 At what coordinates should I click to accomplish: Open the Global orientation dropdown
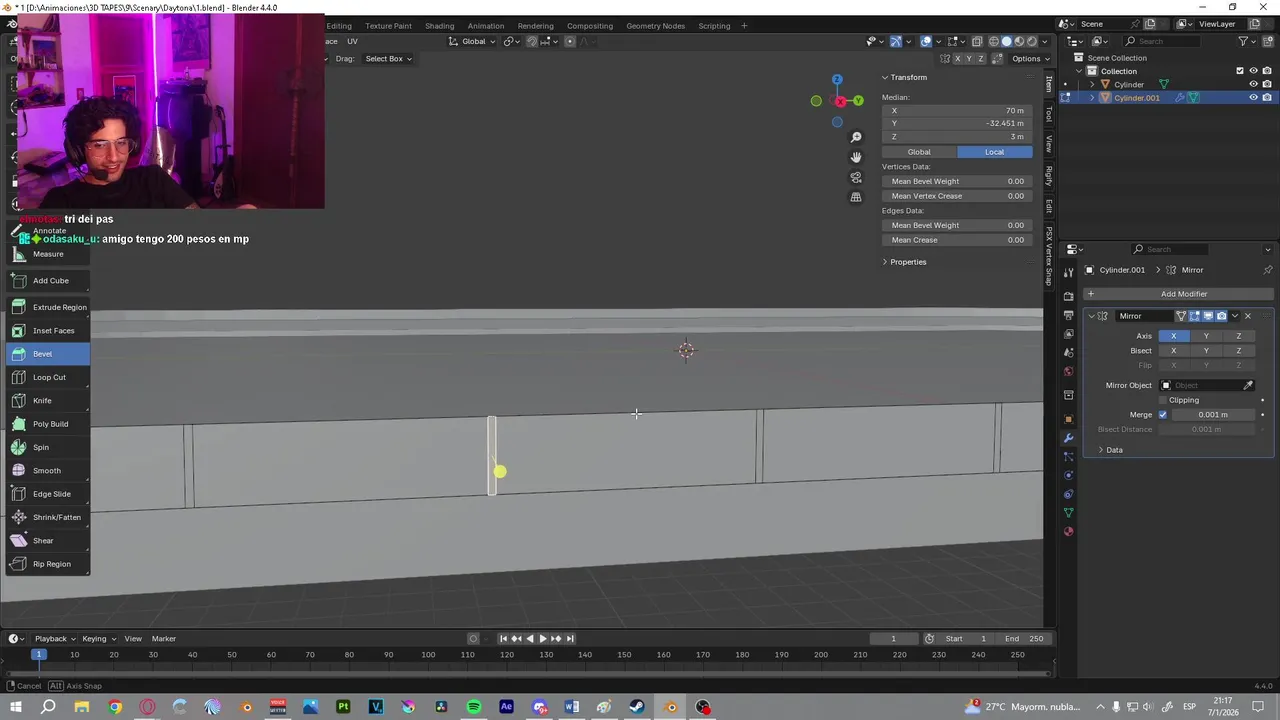point(472,41)
